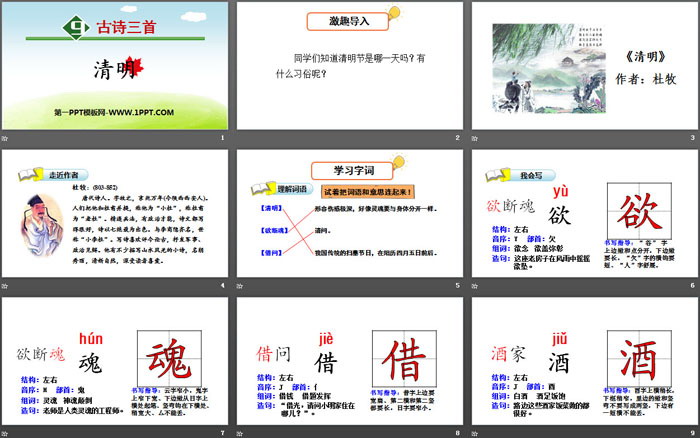Click slide number label 2
Image resolution: width=700 pixels, height=438 pixels.
click(x=457, y=138)
